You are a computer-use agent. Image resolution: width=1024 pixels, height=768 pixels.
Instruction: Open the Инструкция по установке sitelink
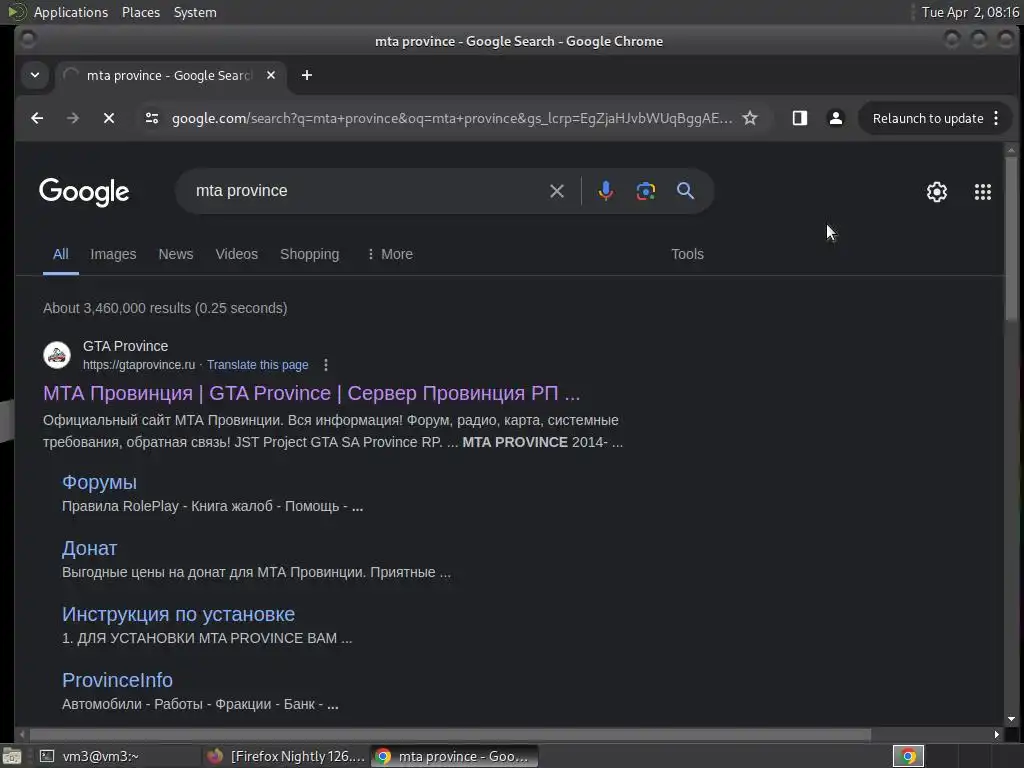(x=178, y=614)
